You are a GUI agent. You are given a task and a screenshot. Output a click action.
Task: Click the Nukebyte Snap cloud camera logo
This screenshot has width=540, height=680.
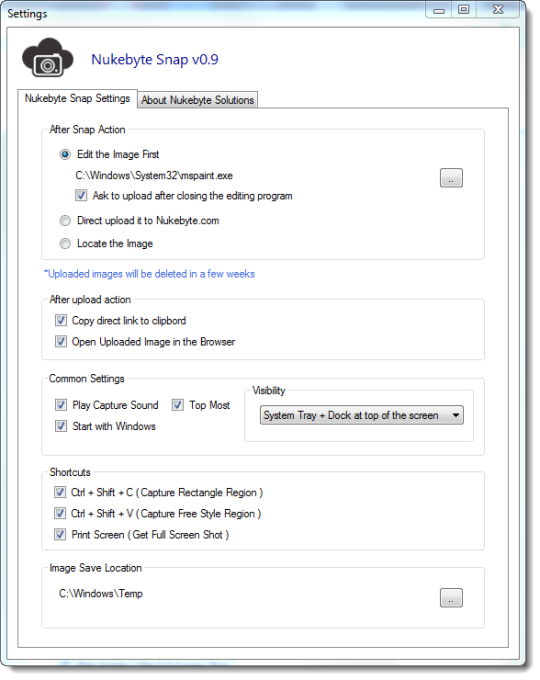(48, 58)
